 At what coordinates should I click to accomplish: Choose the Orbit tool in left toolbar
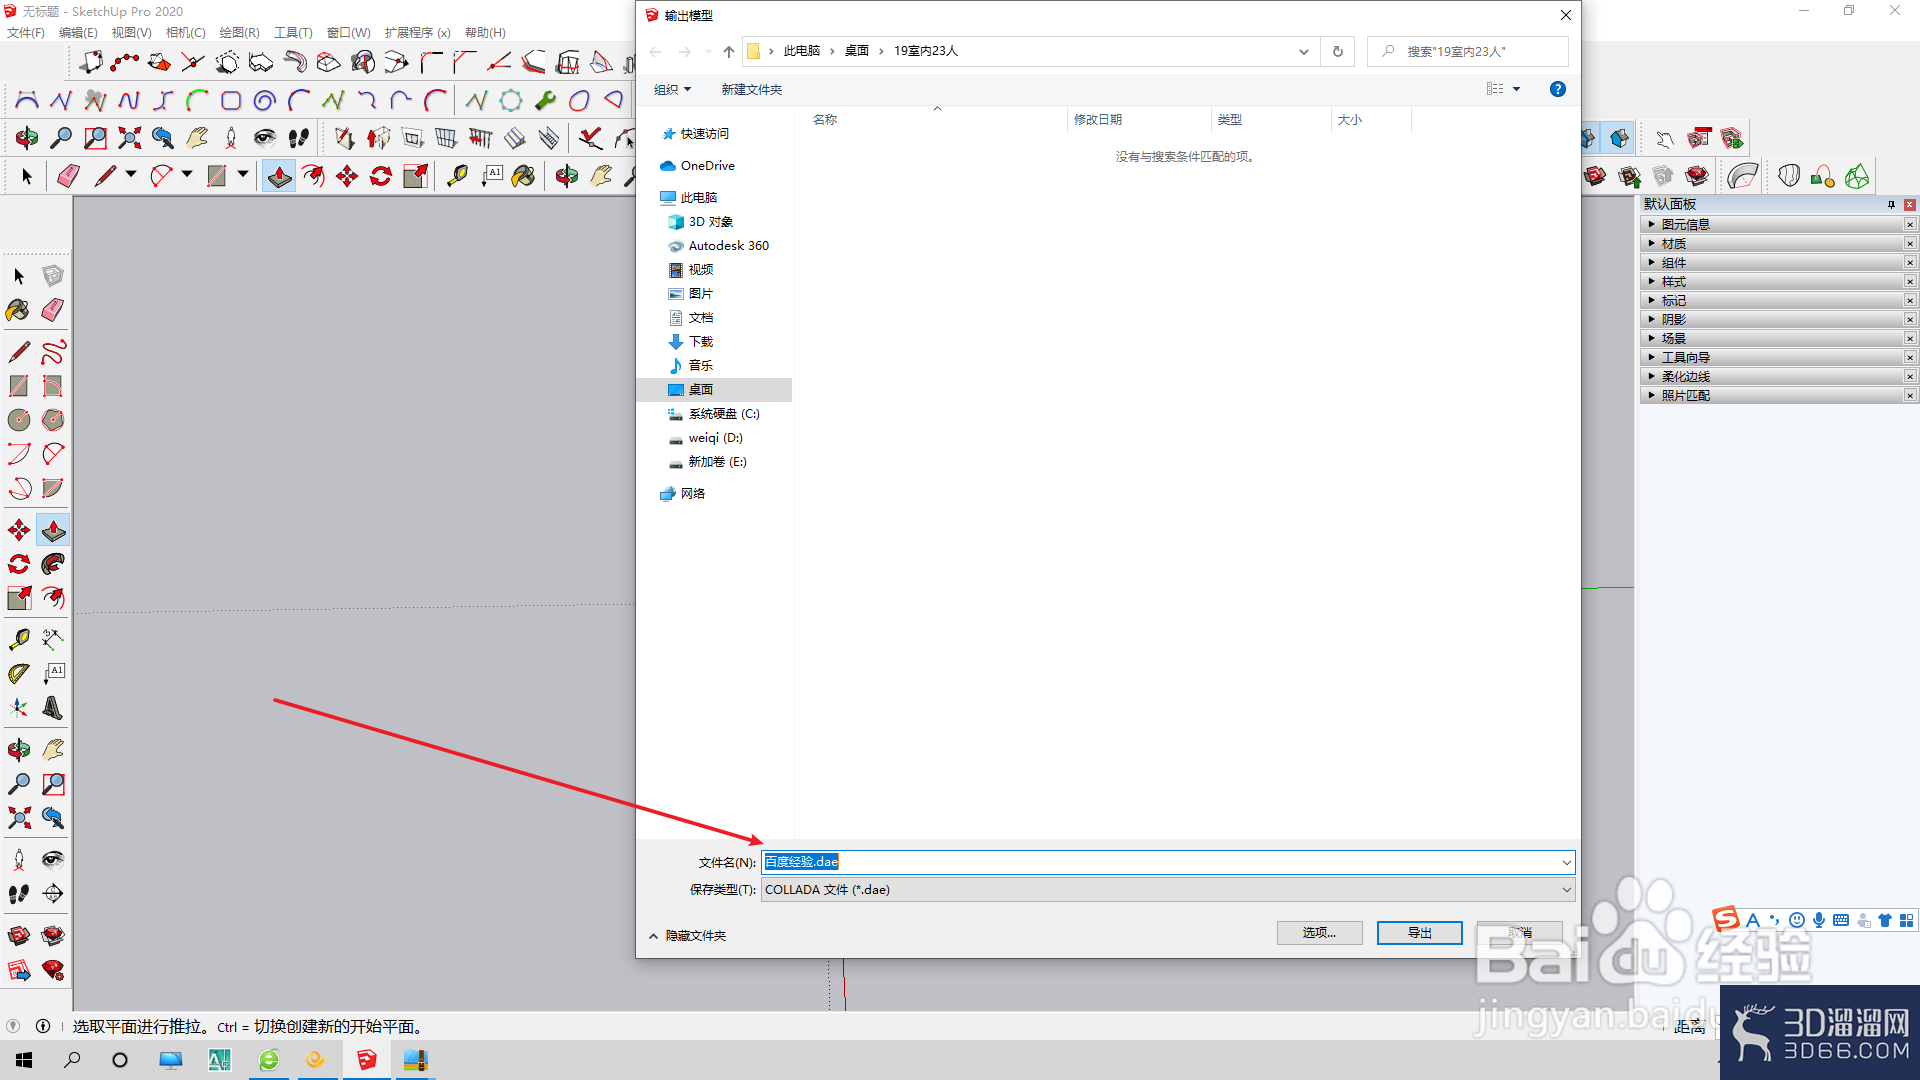pos(19,750)
